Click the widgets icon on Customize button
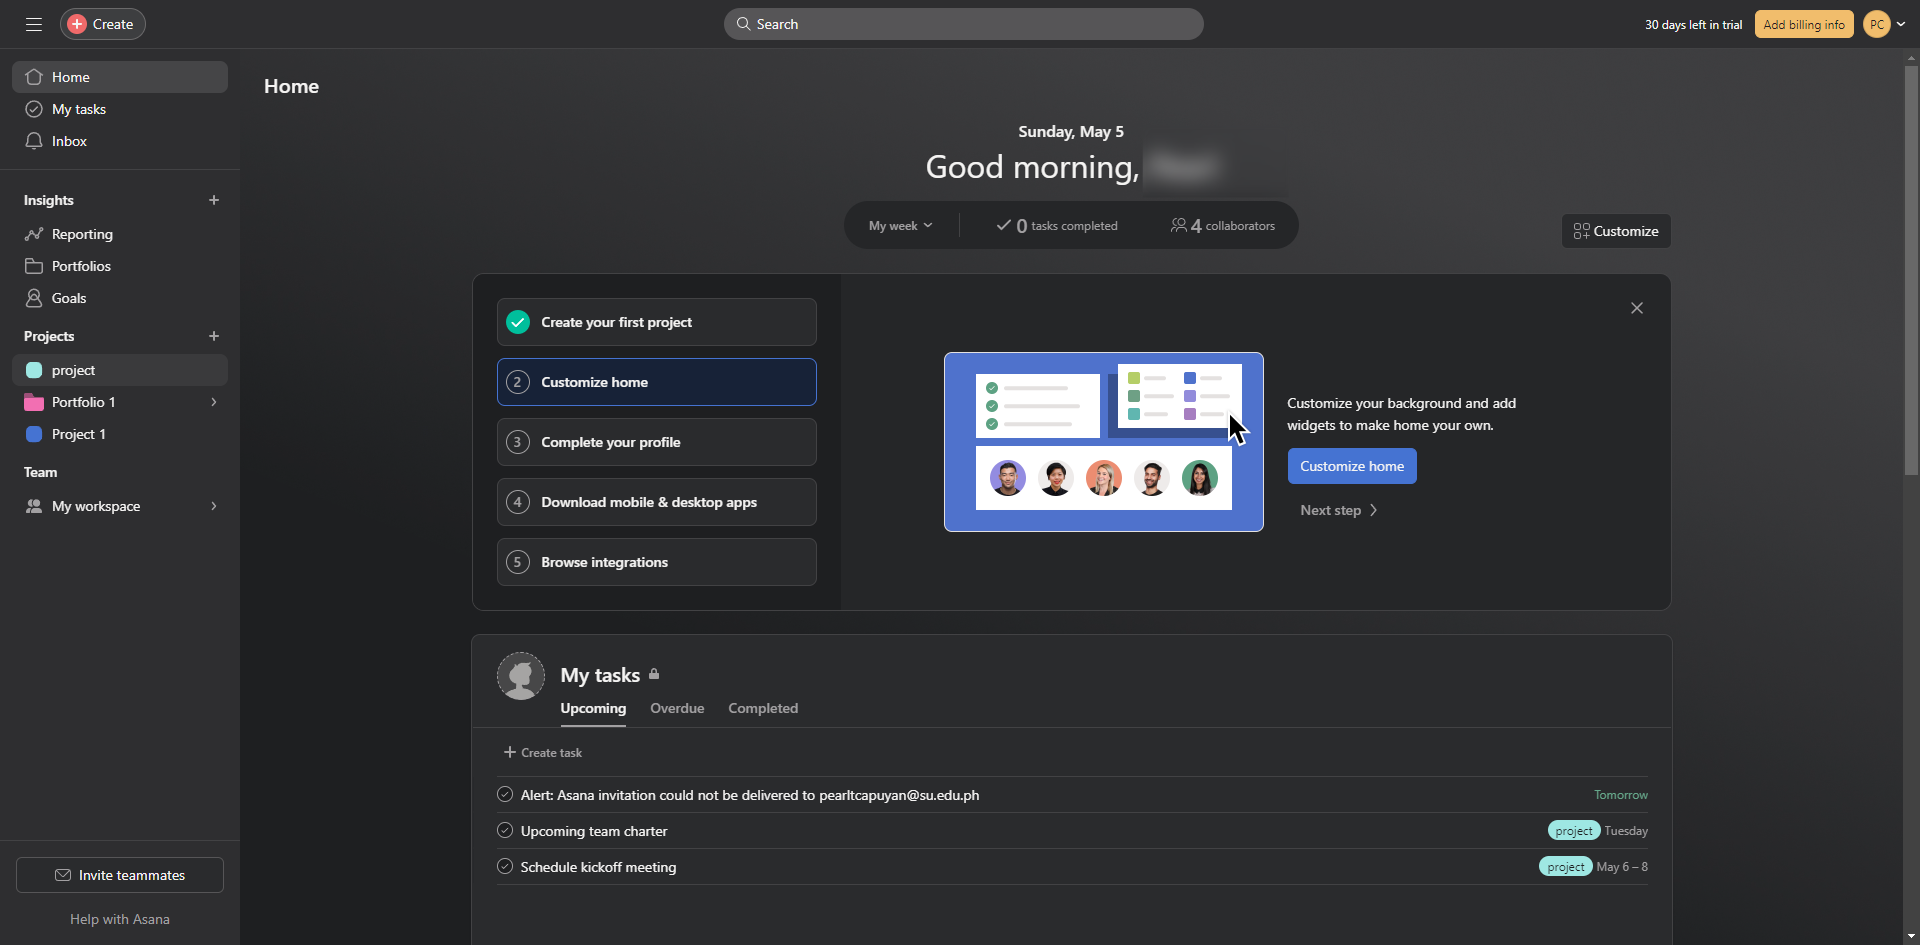 [x=1581, y=231]
